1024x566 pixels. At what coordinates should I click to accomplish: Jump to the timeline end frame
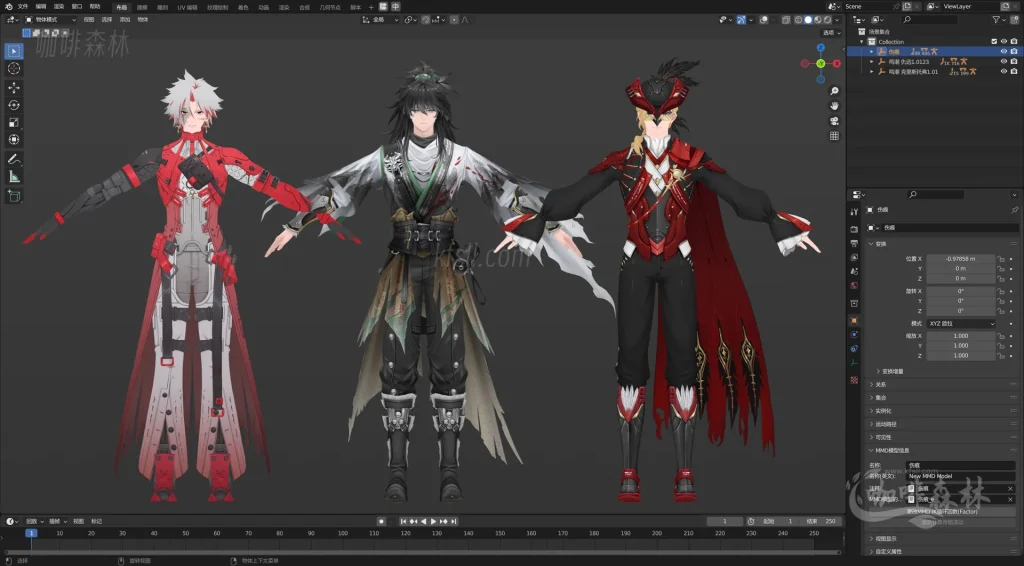[x=453, y=521]
